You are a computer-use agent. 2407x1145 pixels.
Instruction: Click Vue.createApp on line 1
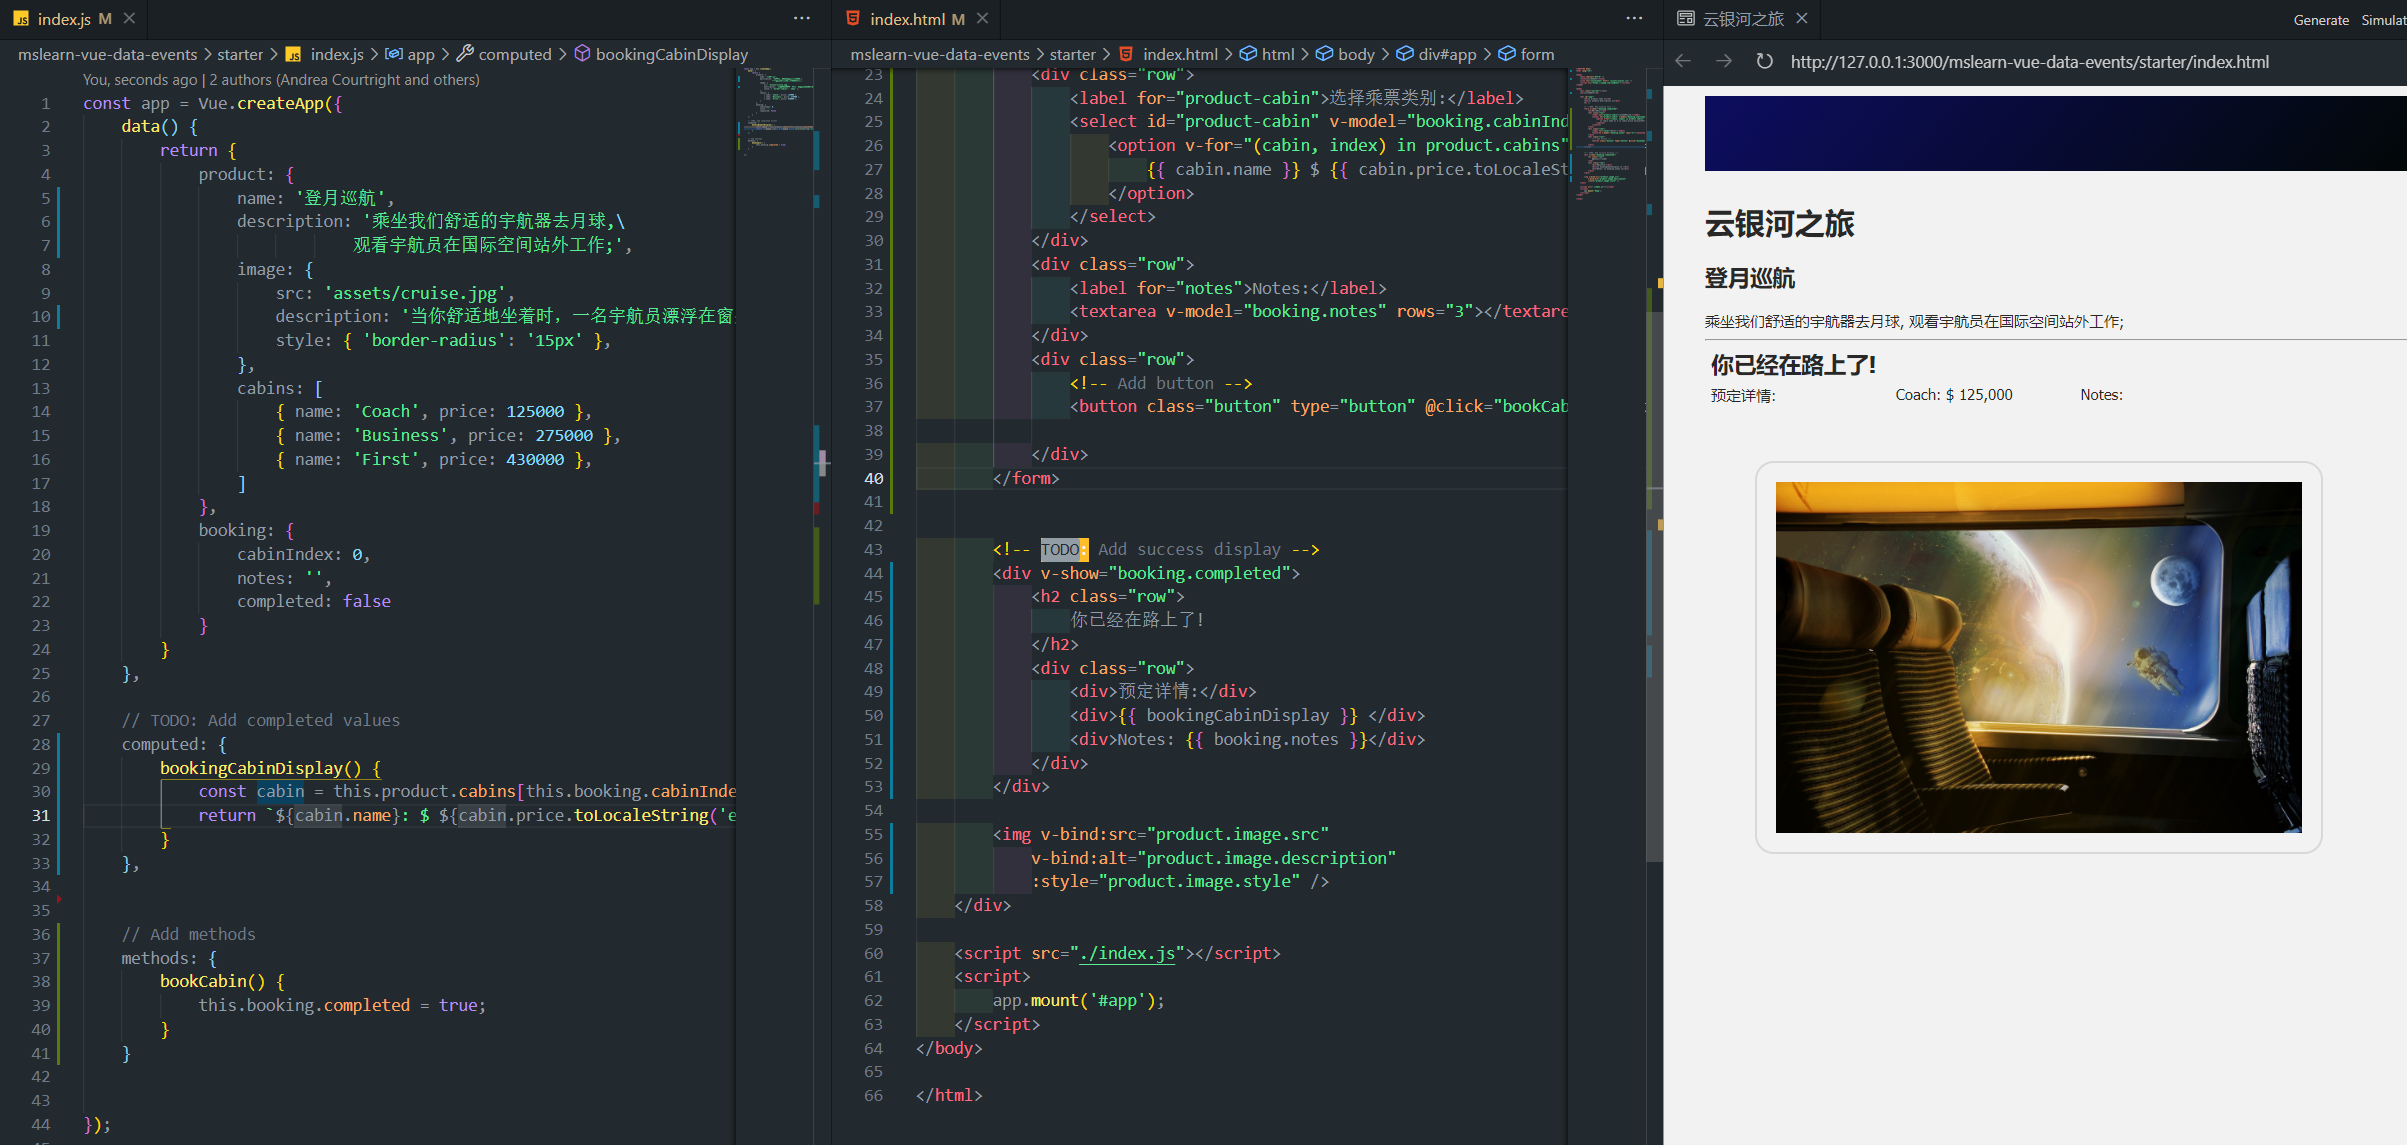click(x=261, y=103)
